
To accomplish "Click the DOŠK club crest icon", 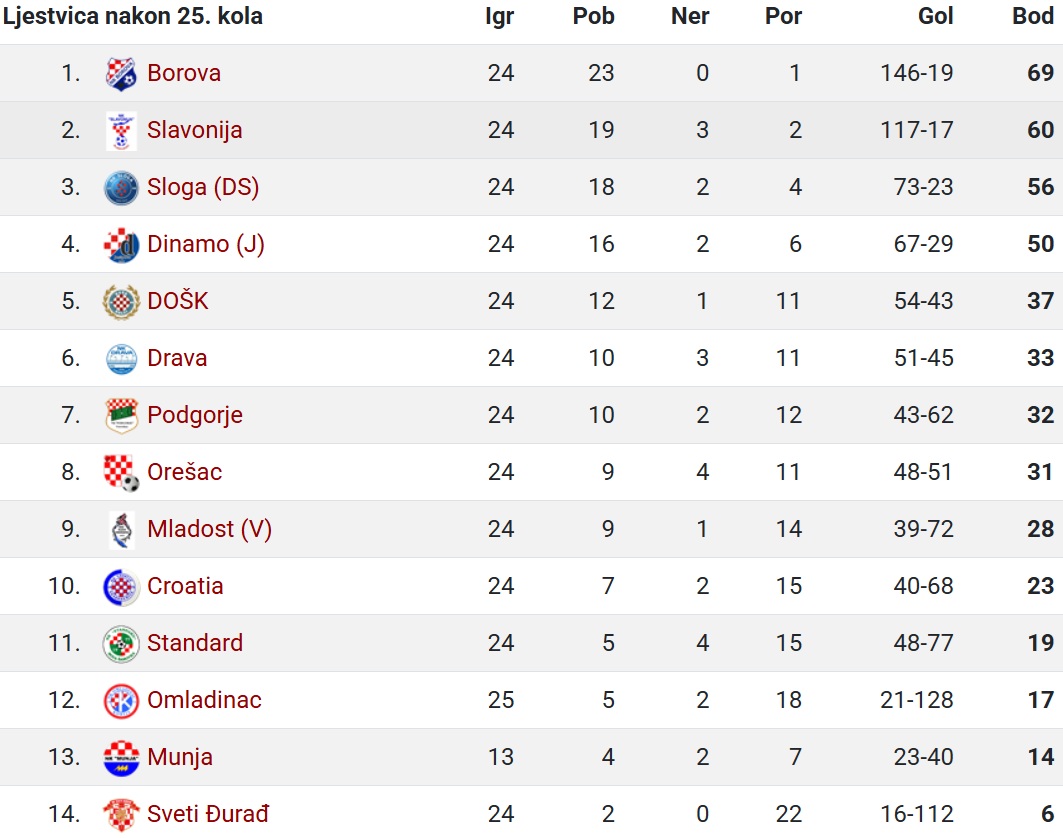I will (x=121, y=302).
